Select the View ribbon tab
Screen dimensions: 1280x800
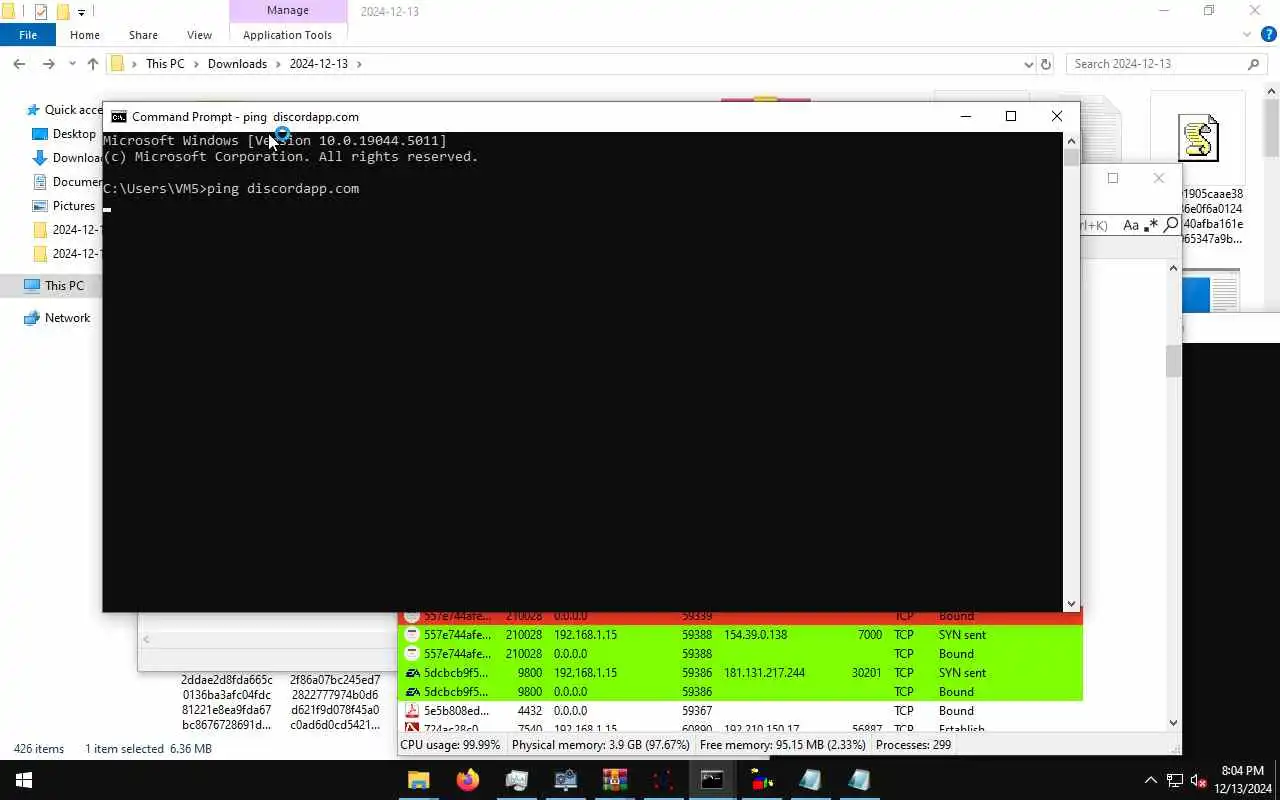pyautogui.click(x=199, y=35)
